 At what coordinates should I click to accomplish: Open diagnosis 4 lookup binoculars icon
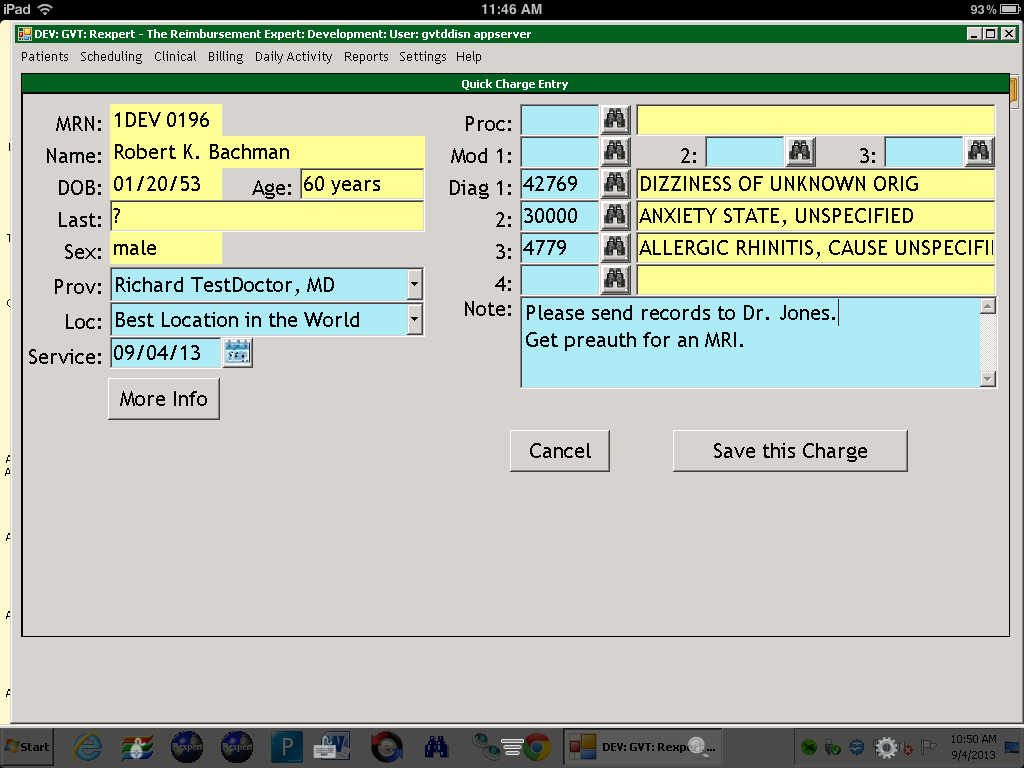click(615, 280)
